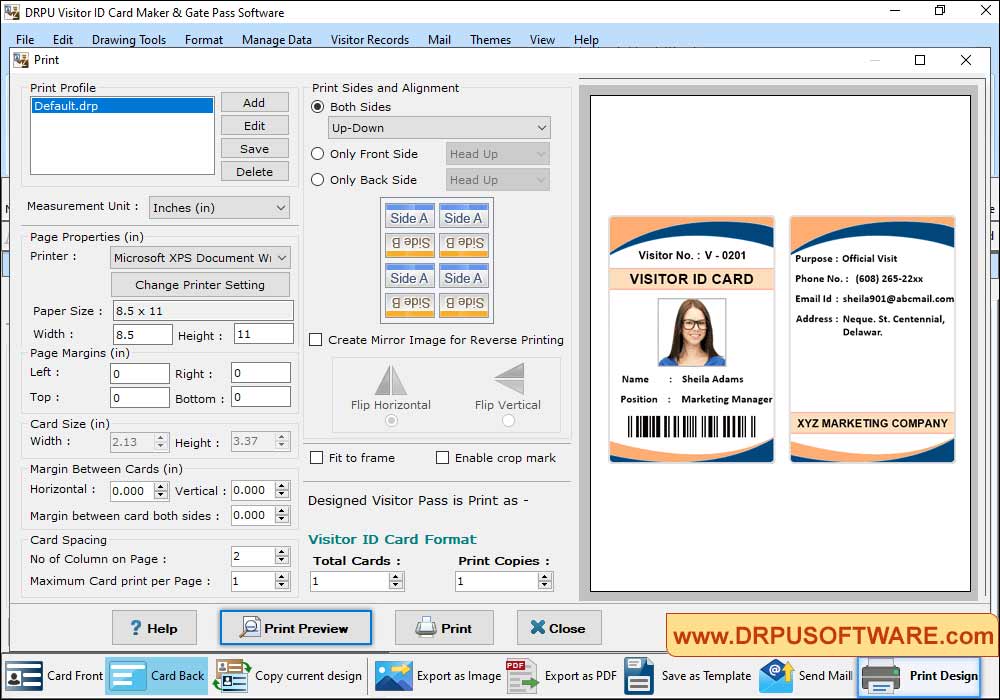
Task: Open the File menu
Action: tap(25, 40)
